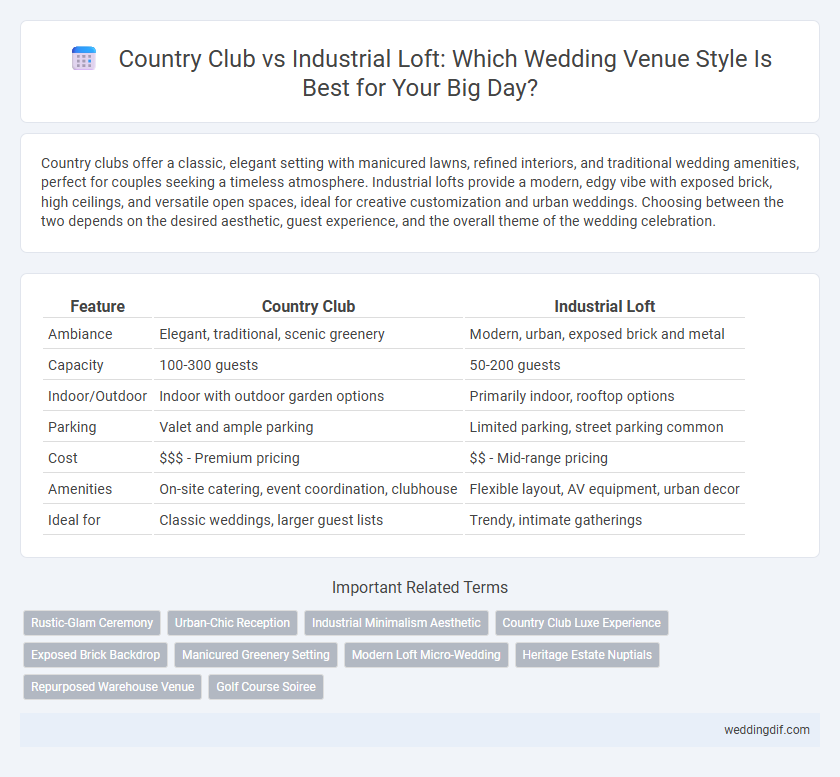Click the intro paragraph about country clubs

pos(420,192)
